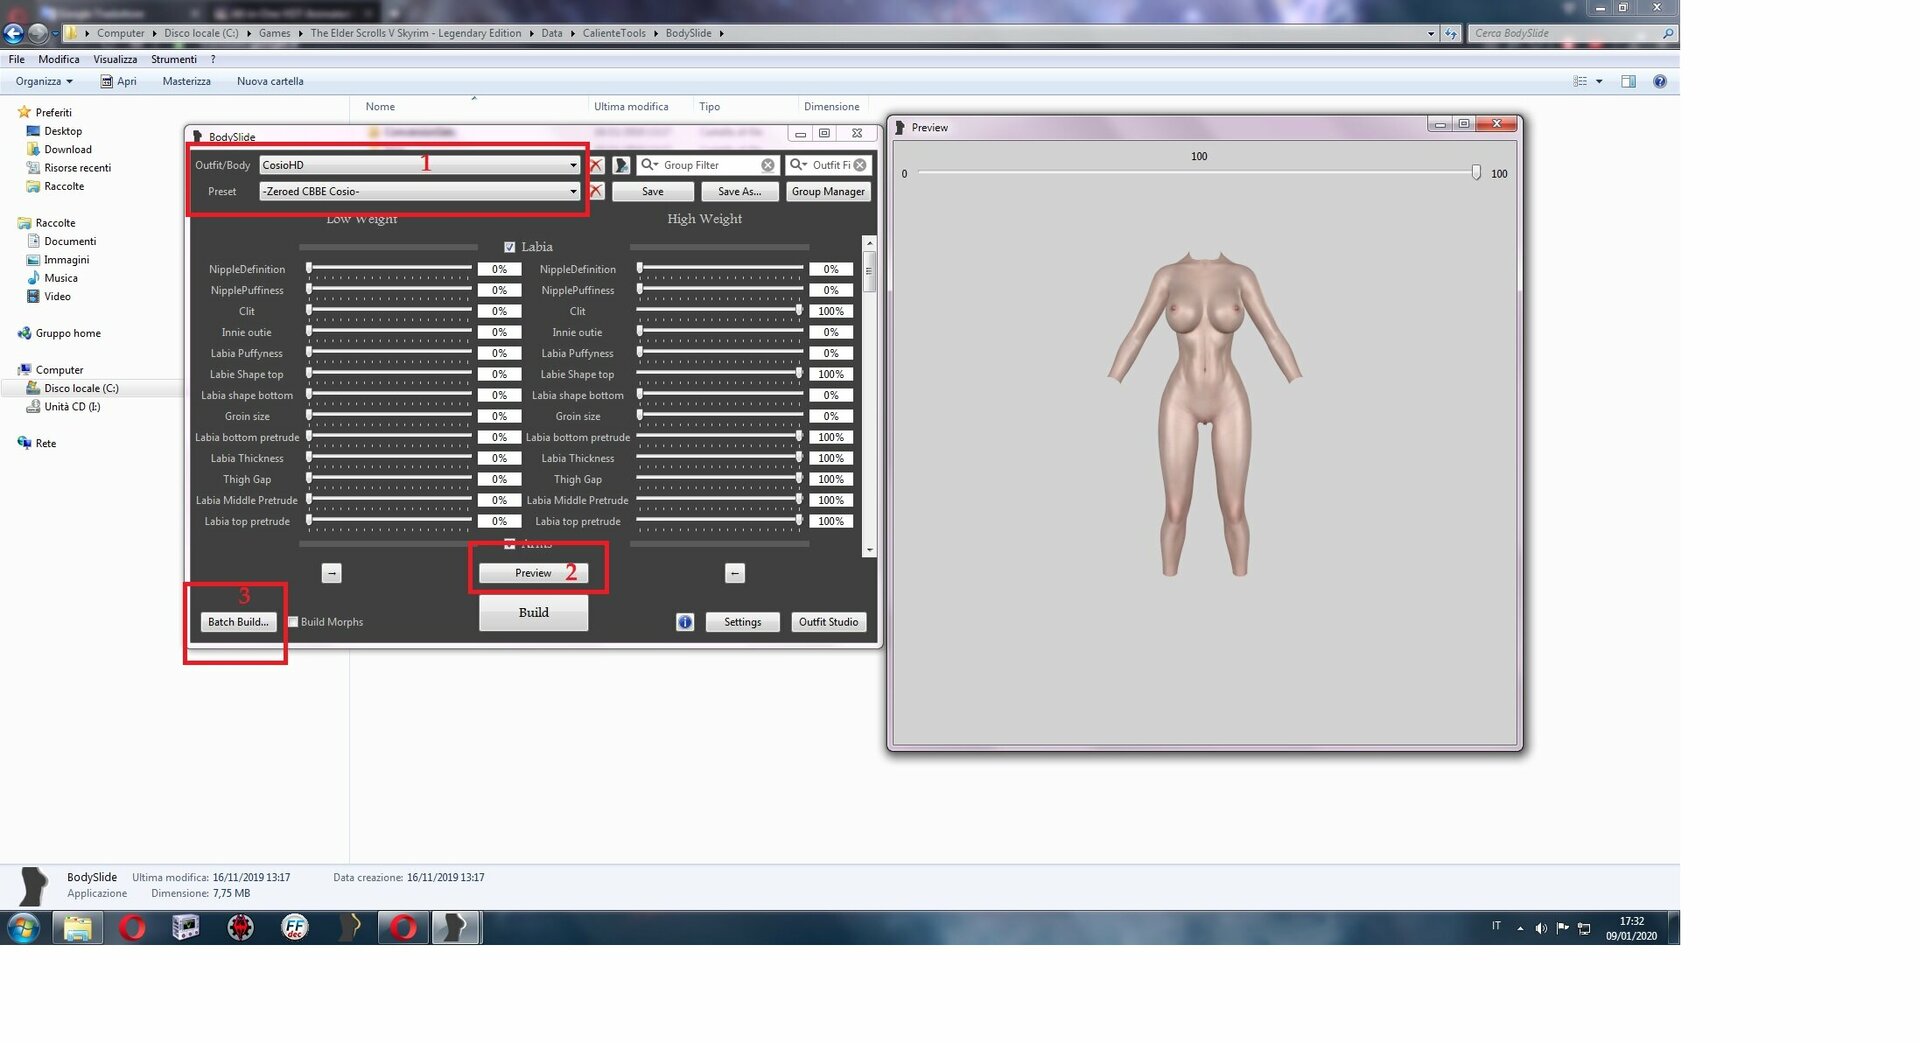Toggle Explorer preview pane icon
This screenshot has height=1043, width=1920.
pos(1628,81)
